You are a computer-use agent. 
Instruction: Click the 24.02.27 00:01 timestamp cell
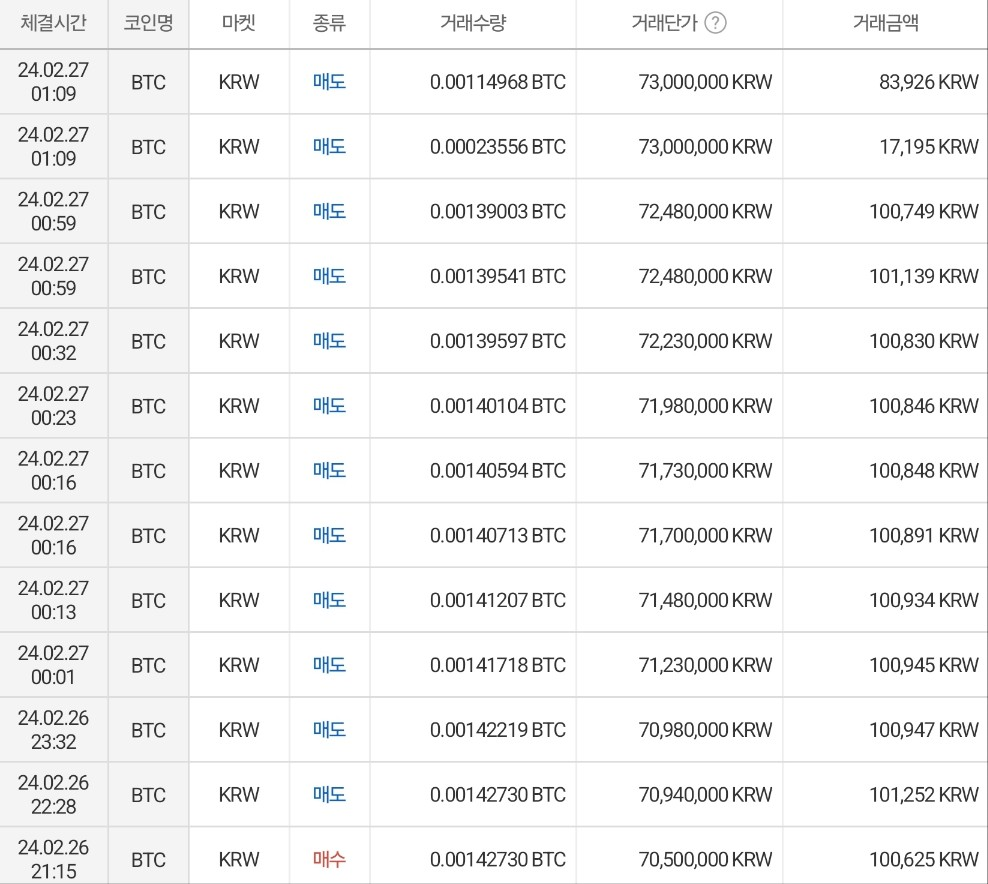(x=54, y=665)
